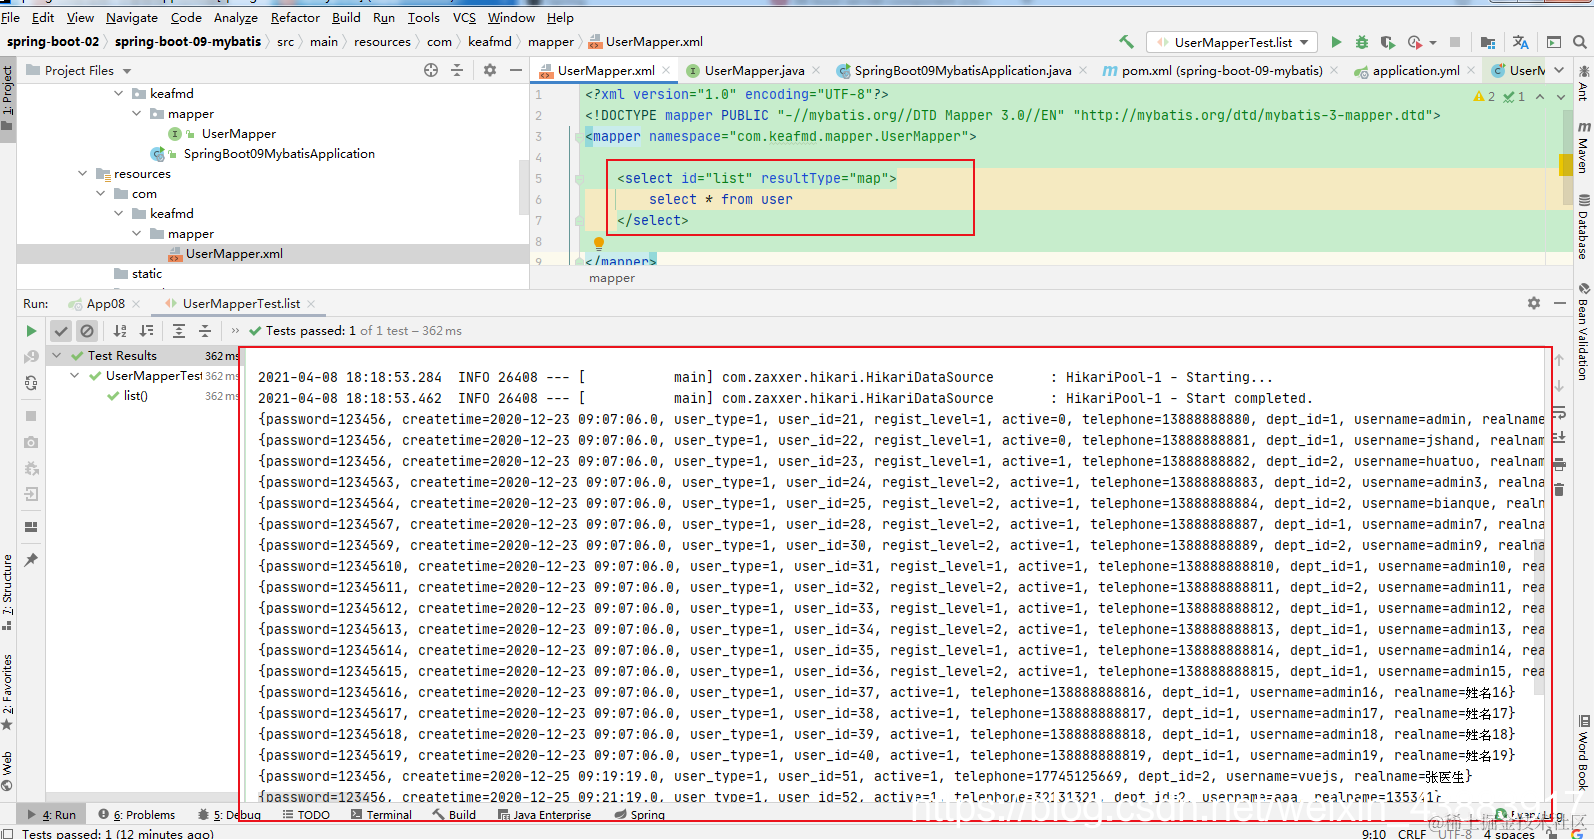Collapse Test Results node
This screenshot has height=839, width=1594.
click(57, 356)
